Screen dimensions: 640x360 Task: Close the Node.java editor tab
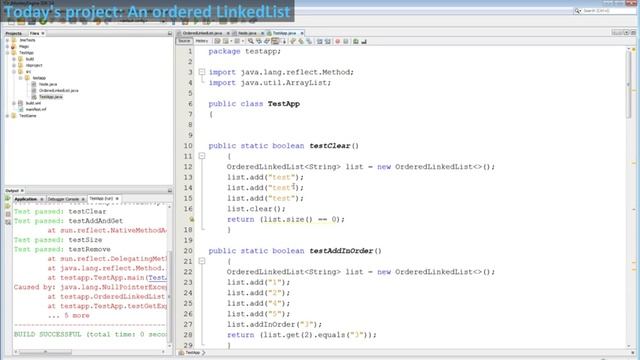(x=262, y=33)
